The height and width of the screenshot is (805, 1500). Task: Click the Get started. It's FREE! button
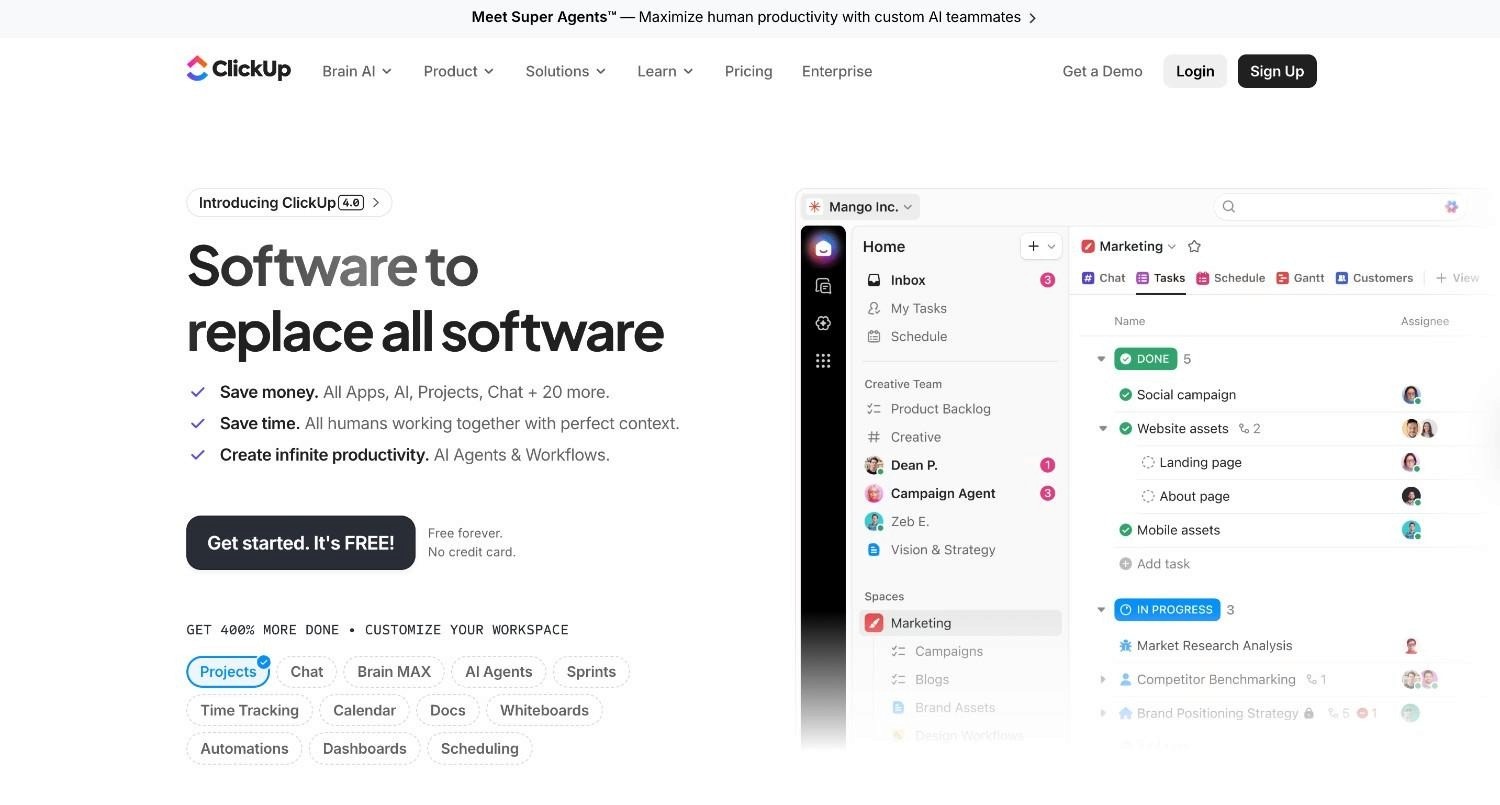301,543
